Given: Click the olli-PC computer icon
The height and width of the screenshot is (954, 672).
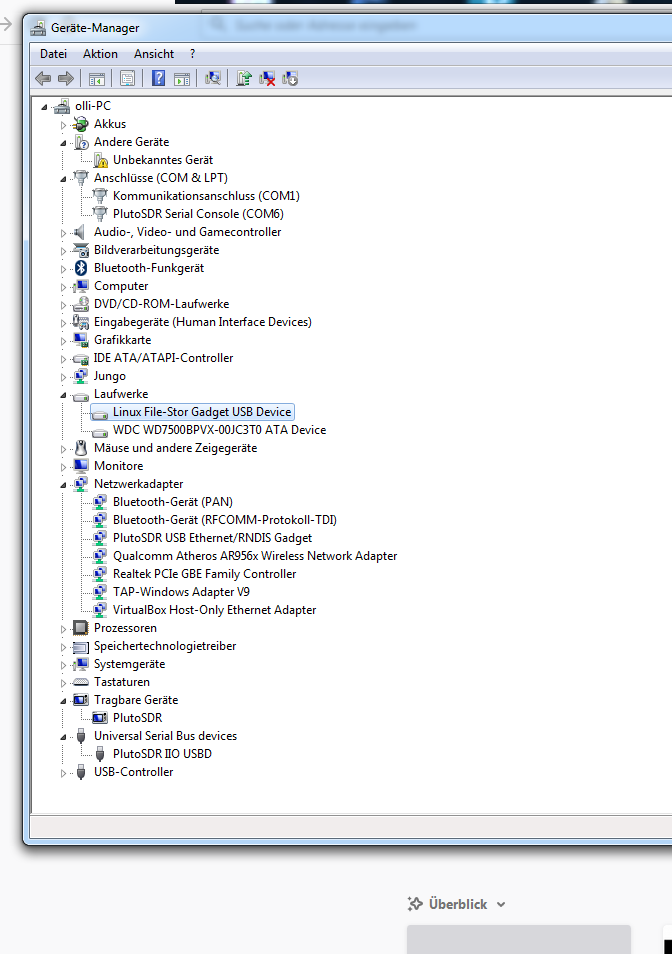Looking at the screenshot, I should [x=61, y=106].
